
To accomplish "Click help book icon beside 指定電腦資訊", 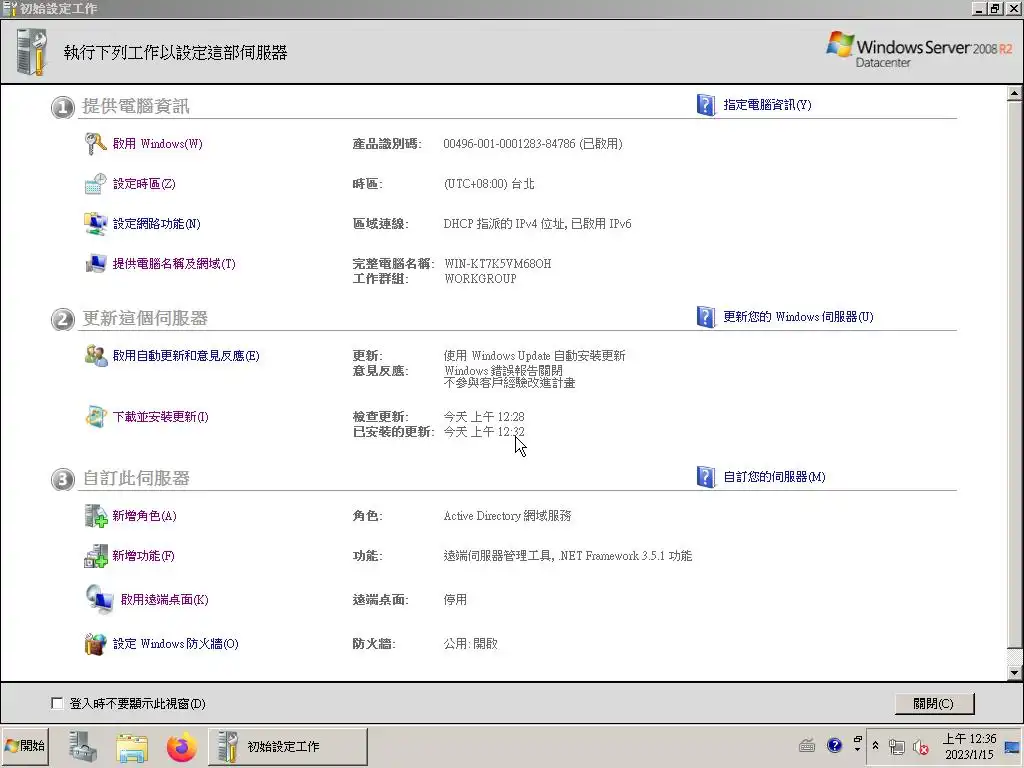I will (x=706, y=104).
